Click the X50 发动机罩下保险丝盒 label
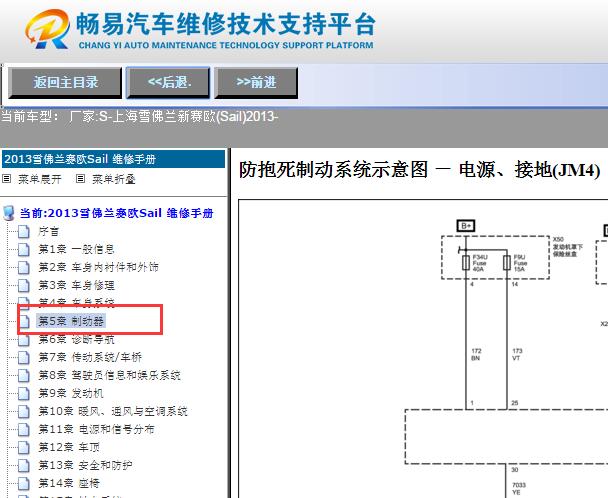Viewport: 608px width, 498px height. tap(568, 247)
